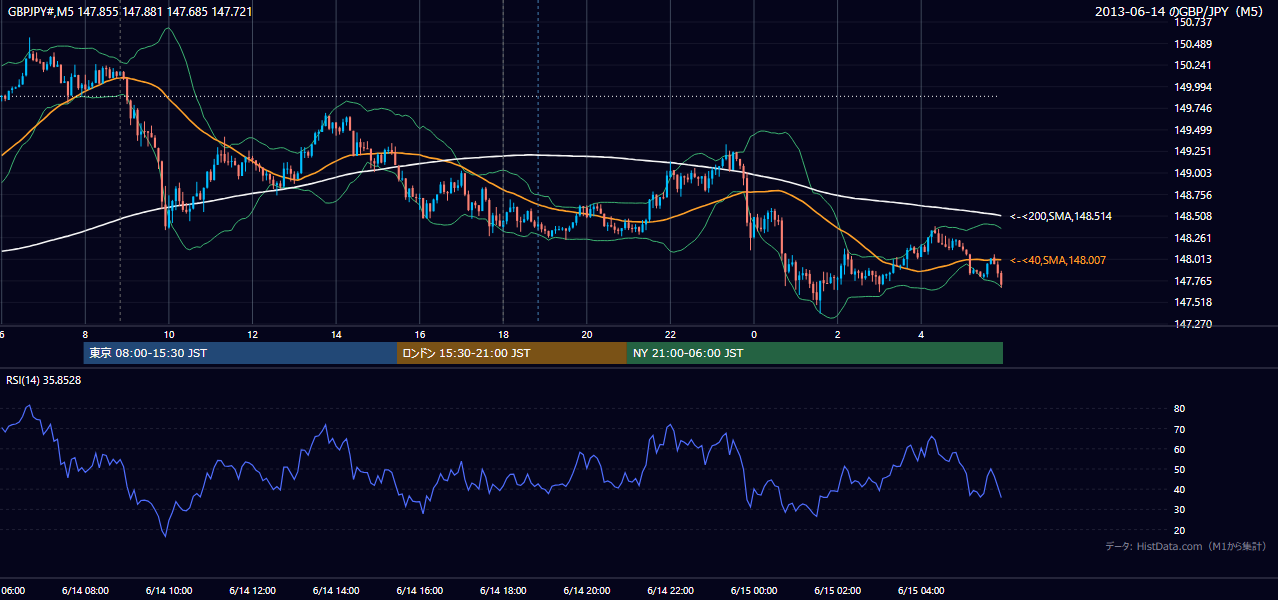Click price axis value 148.508
Viewport: 1278px width, 600px height.
click(x=1193, y=216)
